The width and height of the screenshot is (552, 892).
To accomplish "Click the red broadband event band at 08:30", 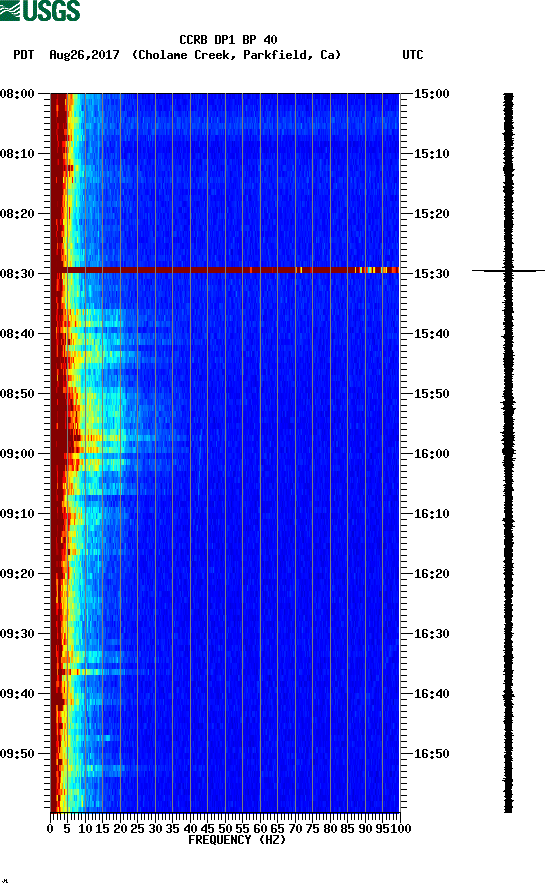I will click(225, 270).
